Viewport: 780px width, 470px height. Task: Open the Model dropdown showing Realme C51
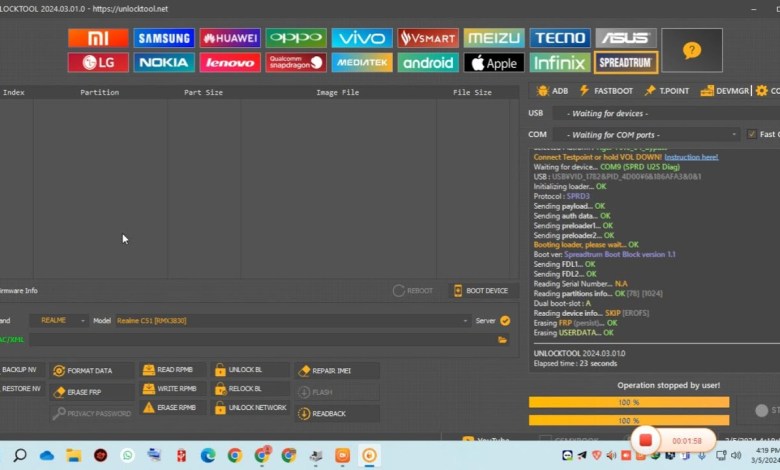[x=292, y=321]
